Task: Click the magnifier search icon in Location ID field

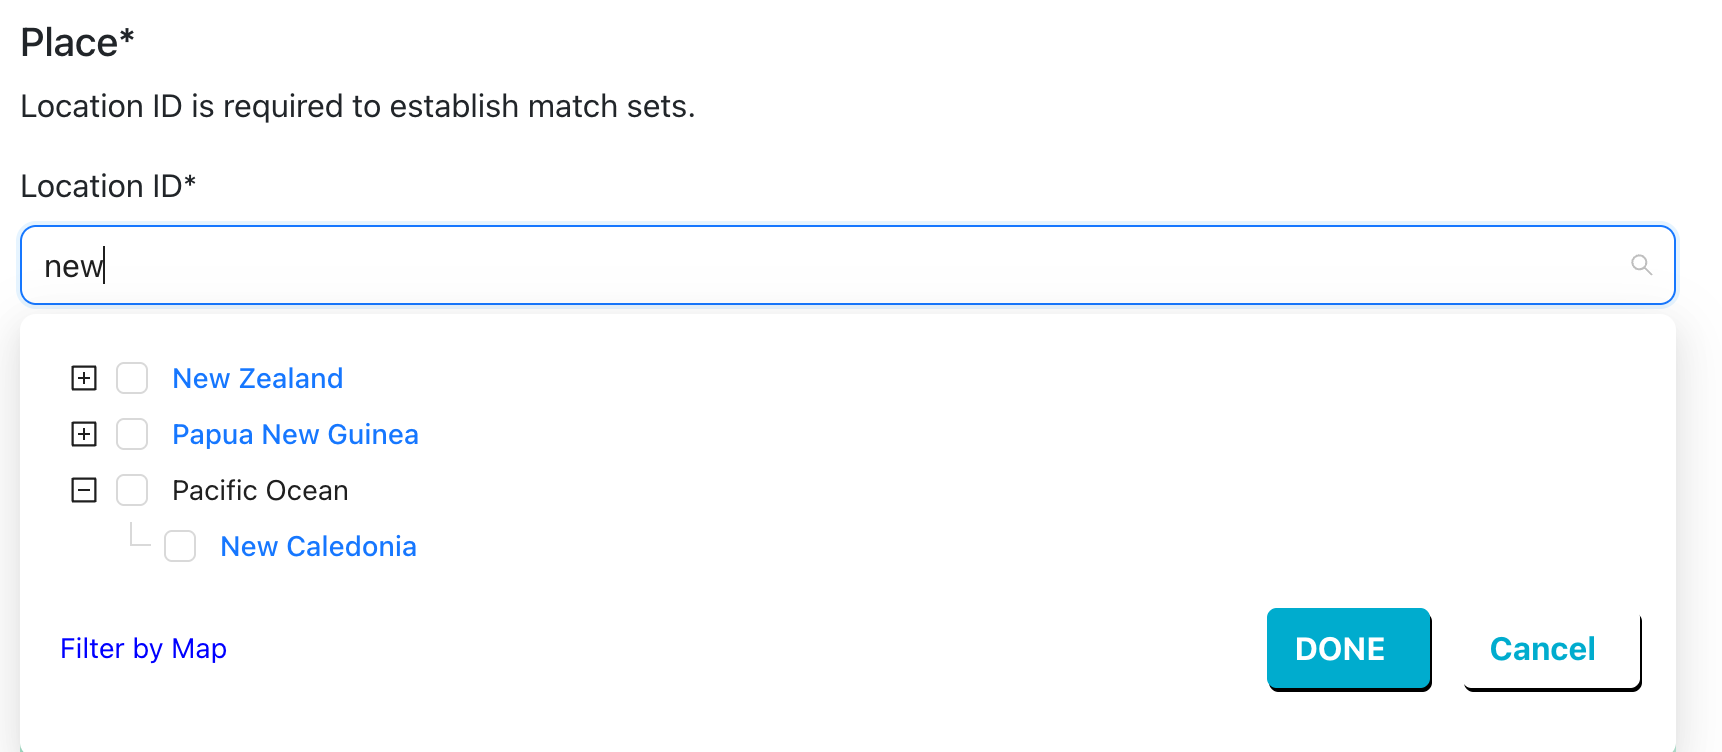Action: tap(1641, 265)
